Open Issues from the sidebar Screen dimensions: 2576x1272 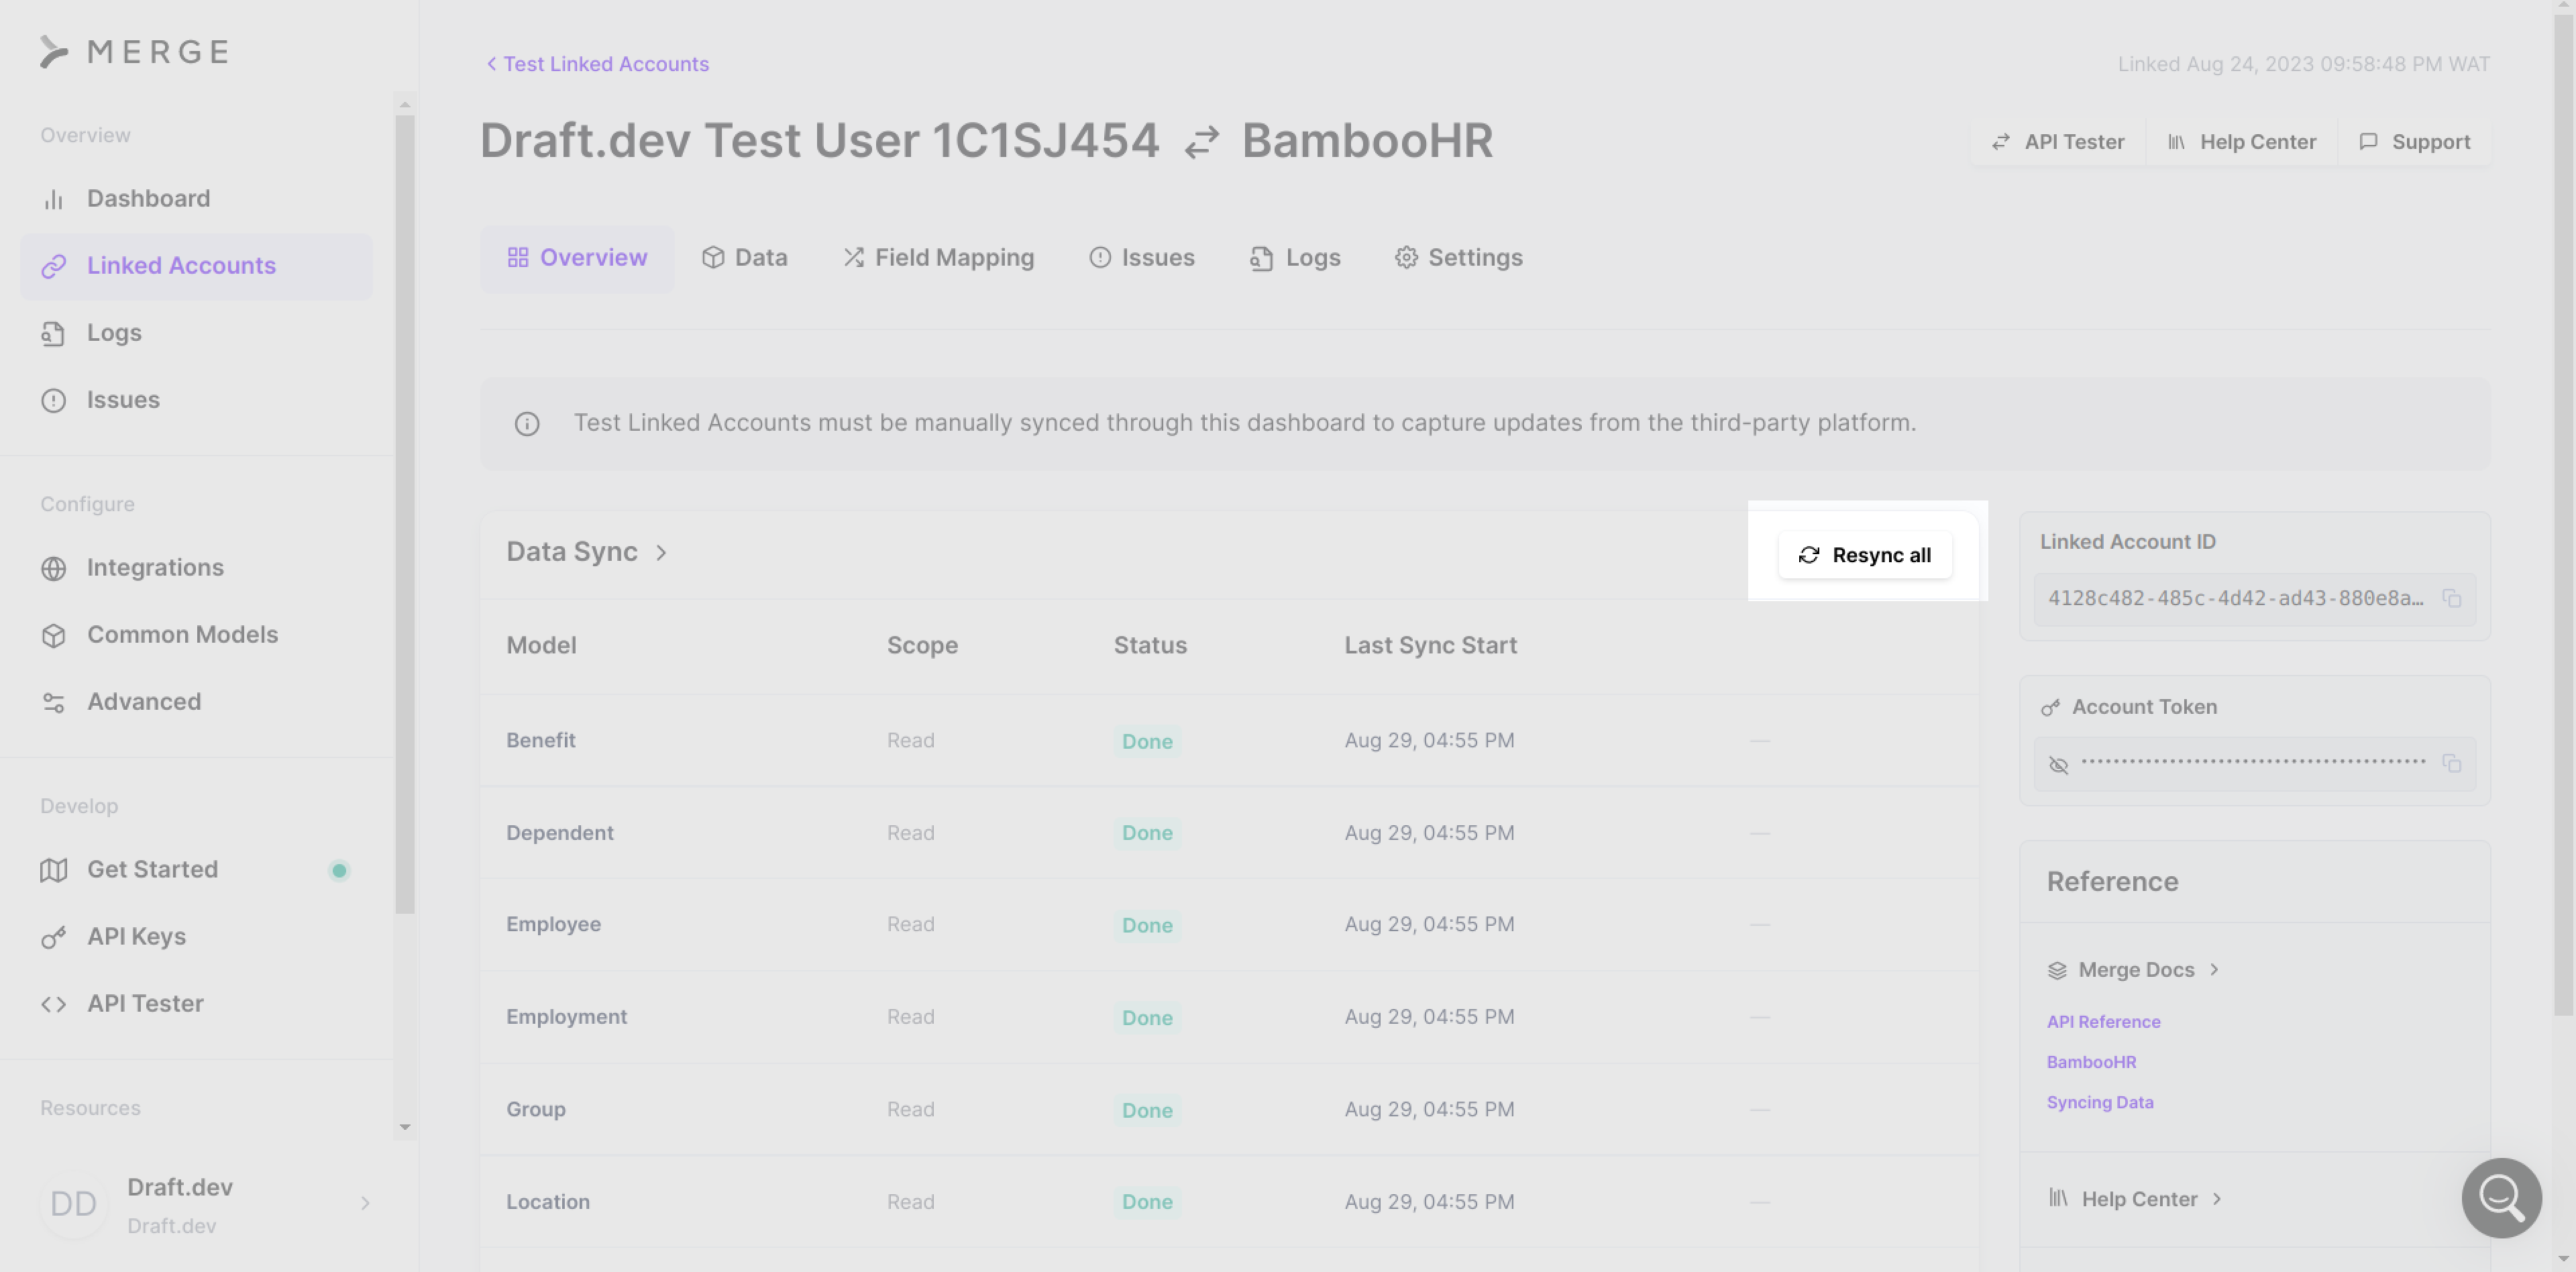tap(123, 399)
